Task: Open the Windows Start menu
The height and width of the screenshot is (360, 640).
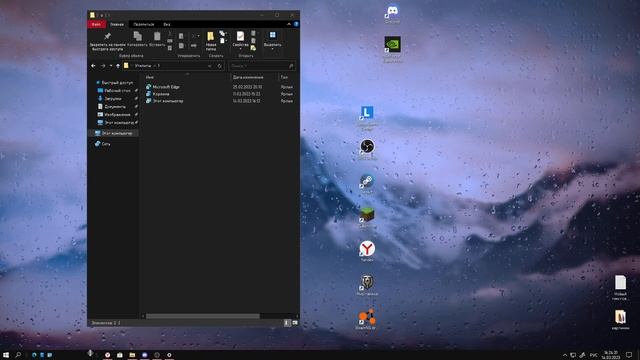Action: click(6, 355)
